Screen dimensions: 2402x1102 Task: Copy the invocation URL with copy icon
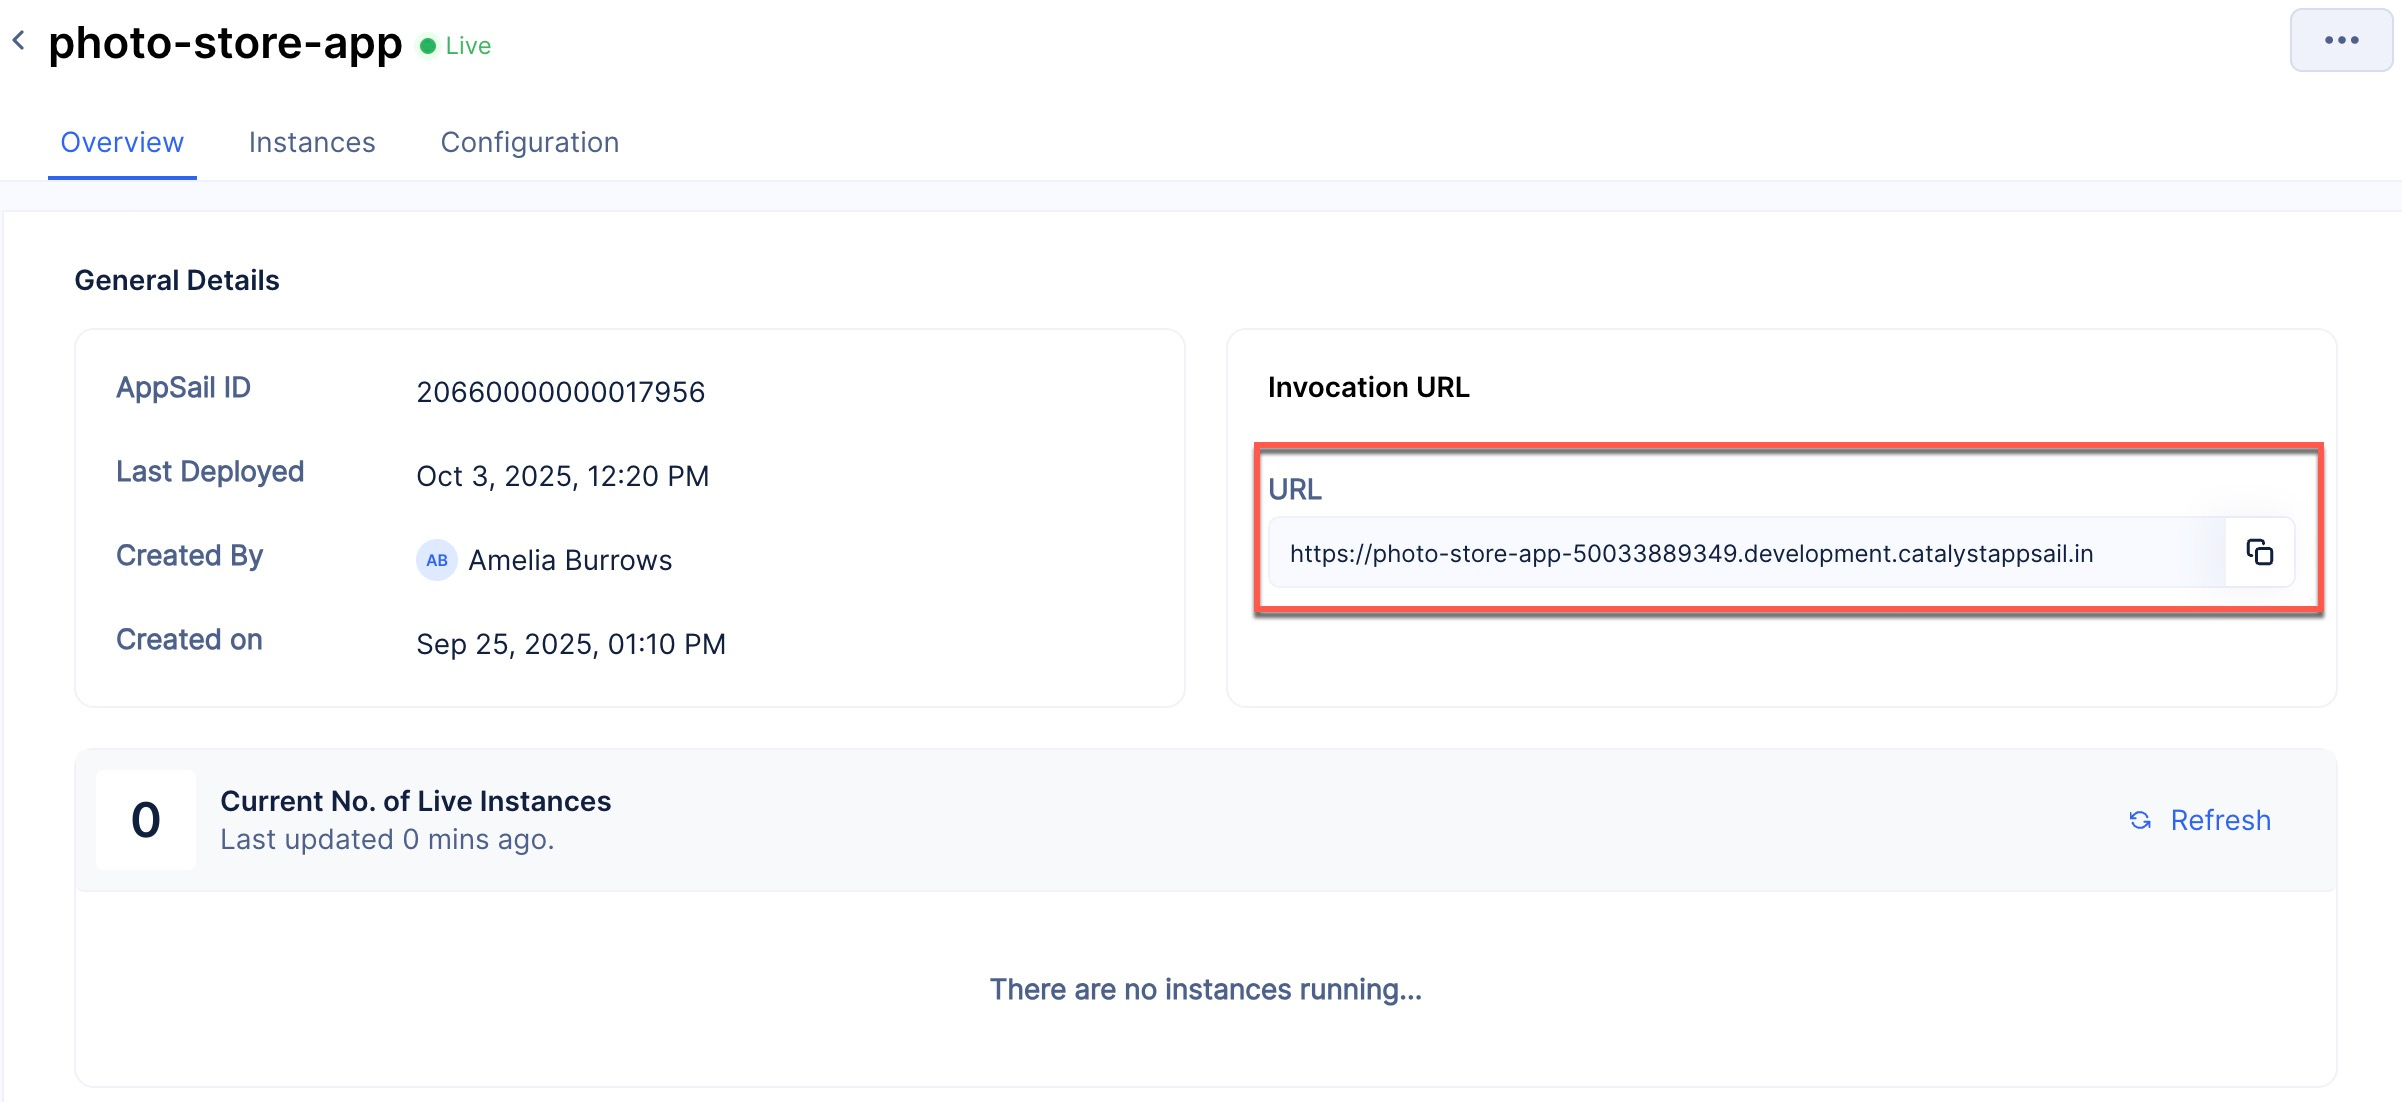coord(2259,552)
